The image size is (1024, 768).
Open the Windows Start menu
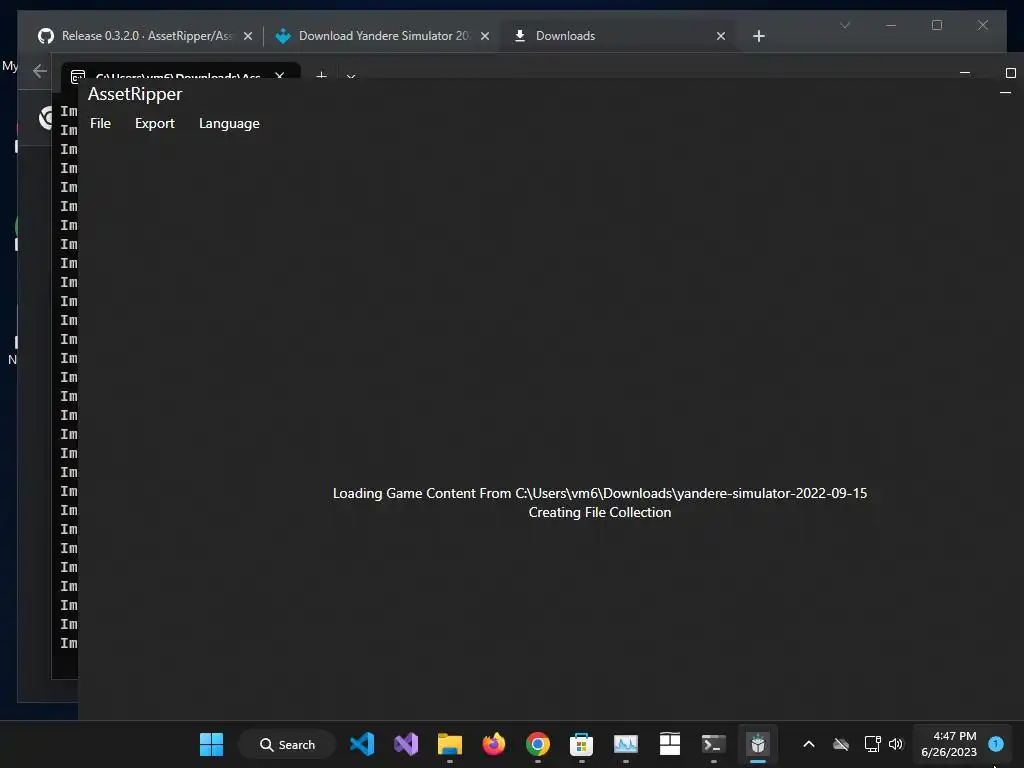click(211, 744)
